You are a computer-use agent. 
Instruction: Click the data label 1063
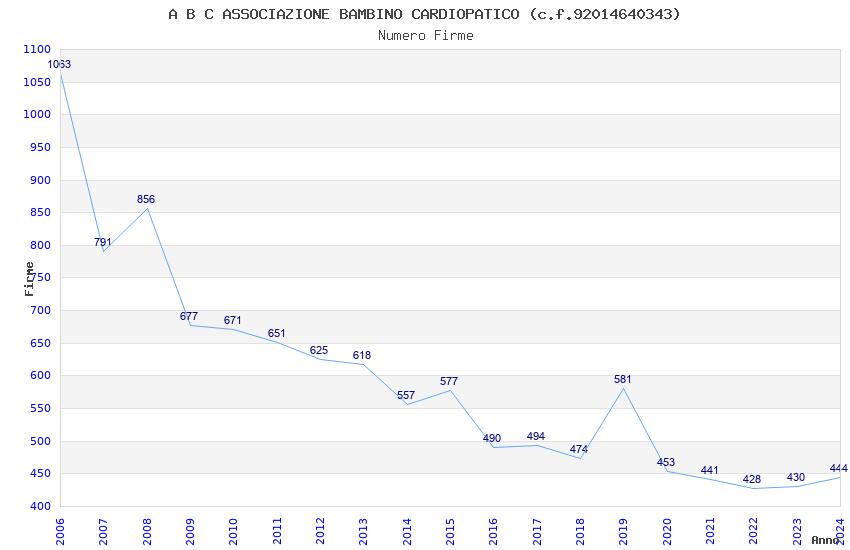tap(59, 64)
